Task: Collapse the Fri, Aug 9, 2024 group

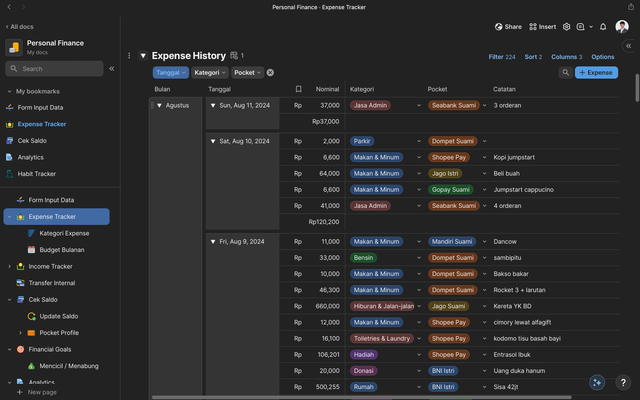Action: click(x=213, y=242)
